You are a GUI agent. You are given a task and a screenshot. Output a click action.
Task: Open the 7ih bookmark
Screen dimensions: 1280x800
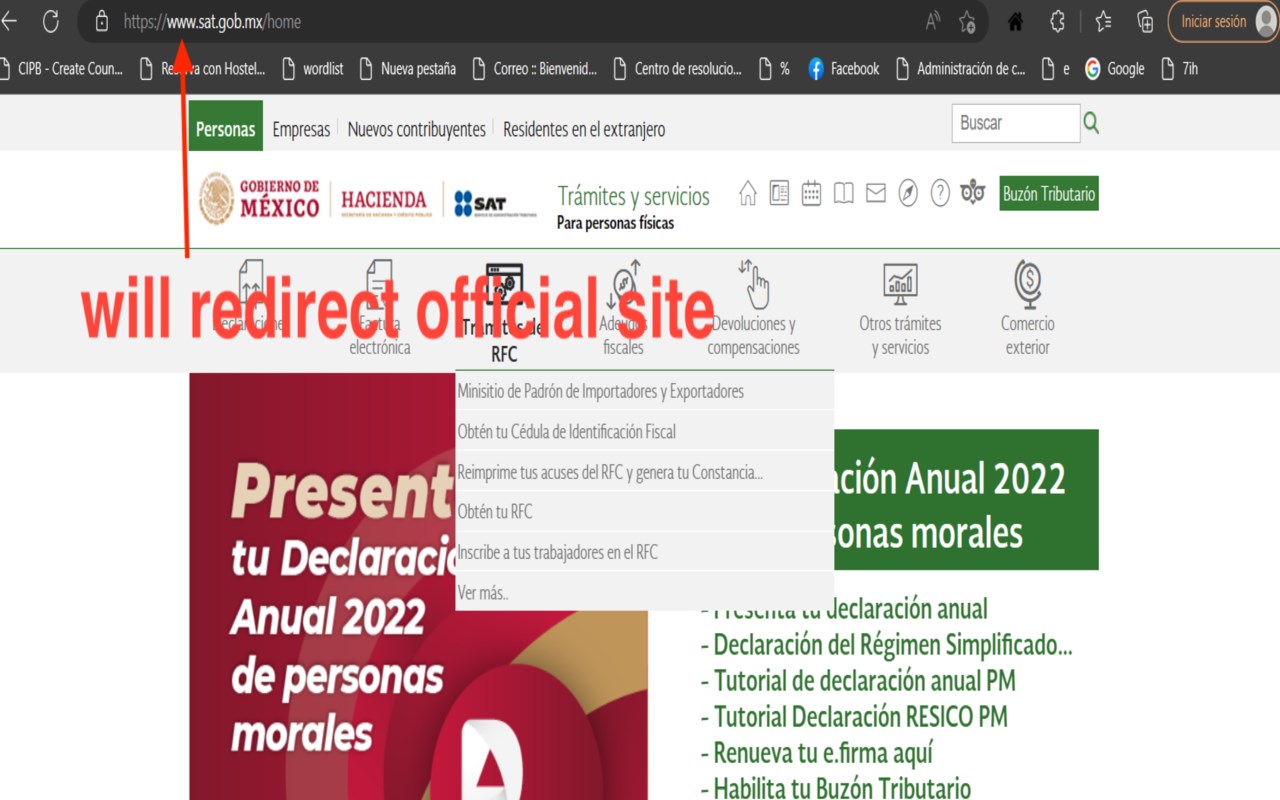click(x=1179, y=69)
